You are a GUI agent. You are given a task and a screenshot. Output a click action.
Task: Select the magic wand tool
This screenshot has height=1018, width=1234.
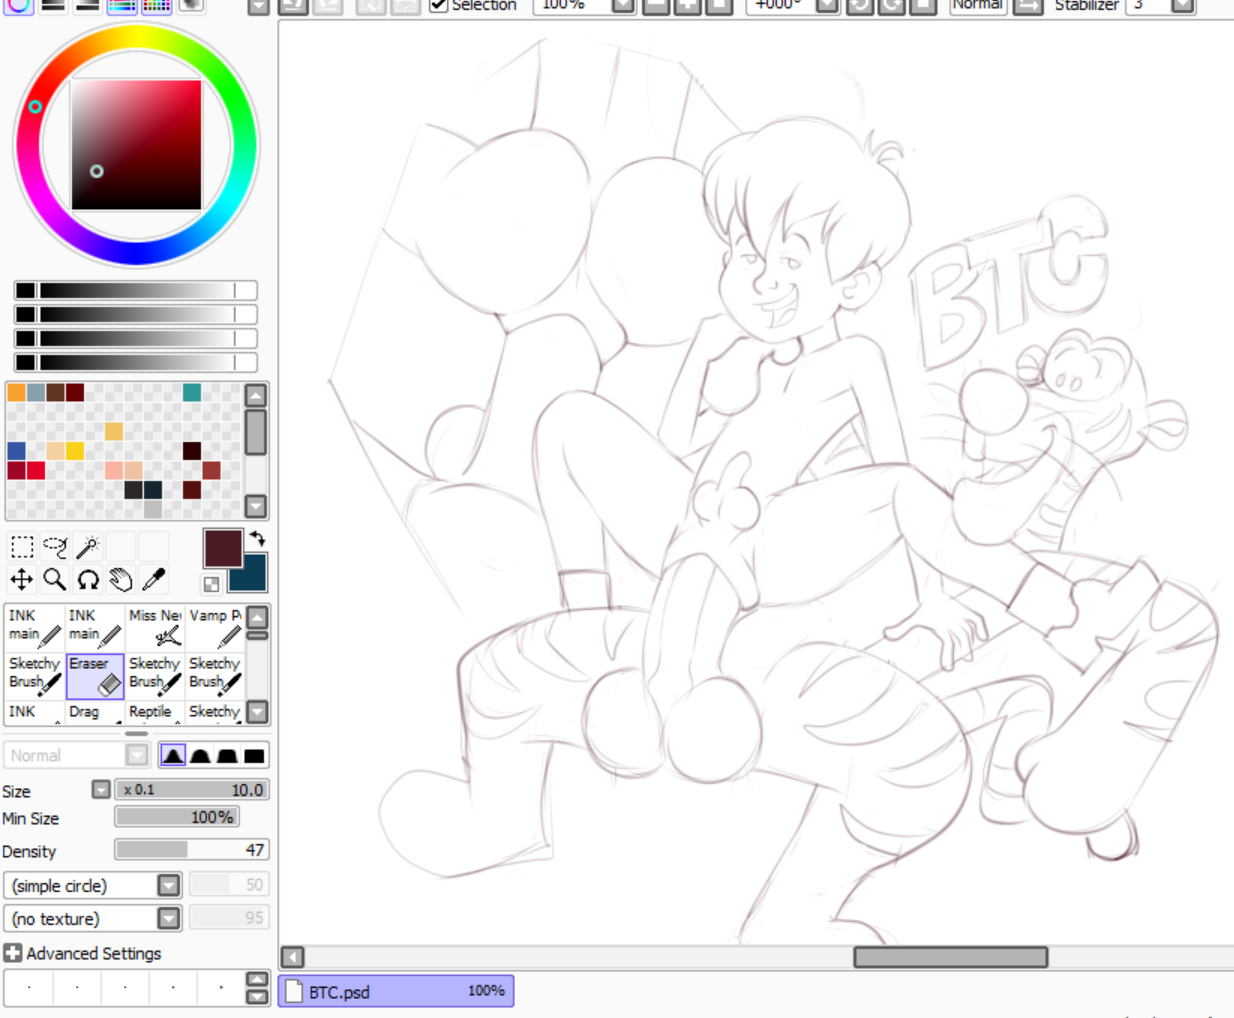click(x=88, y=546)
